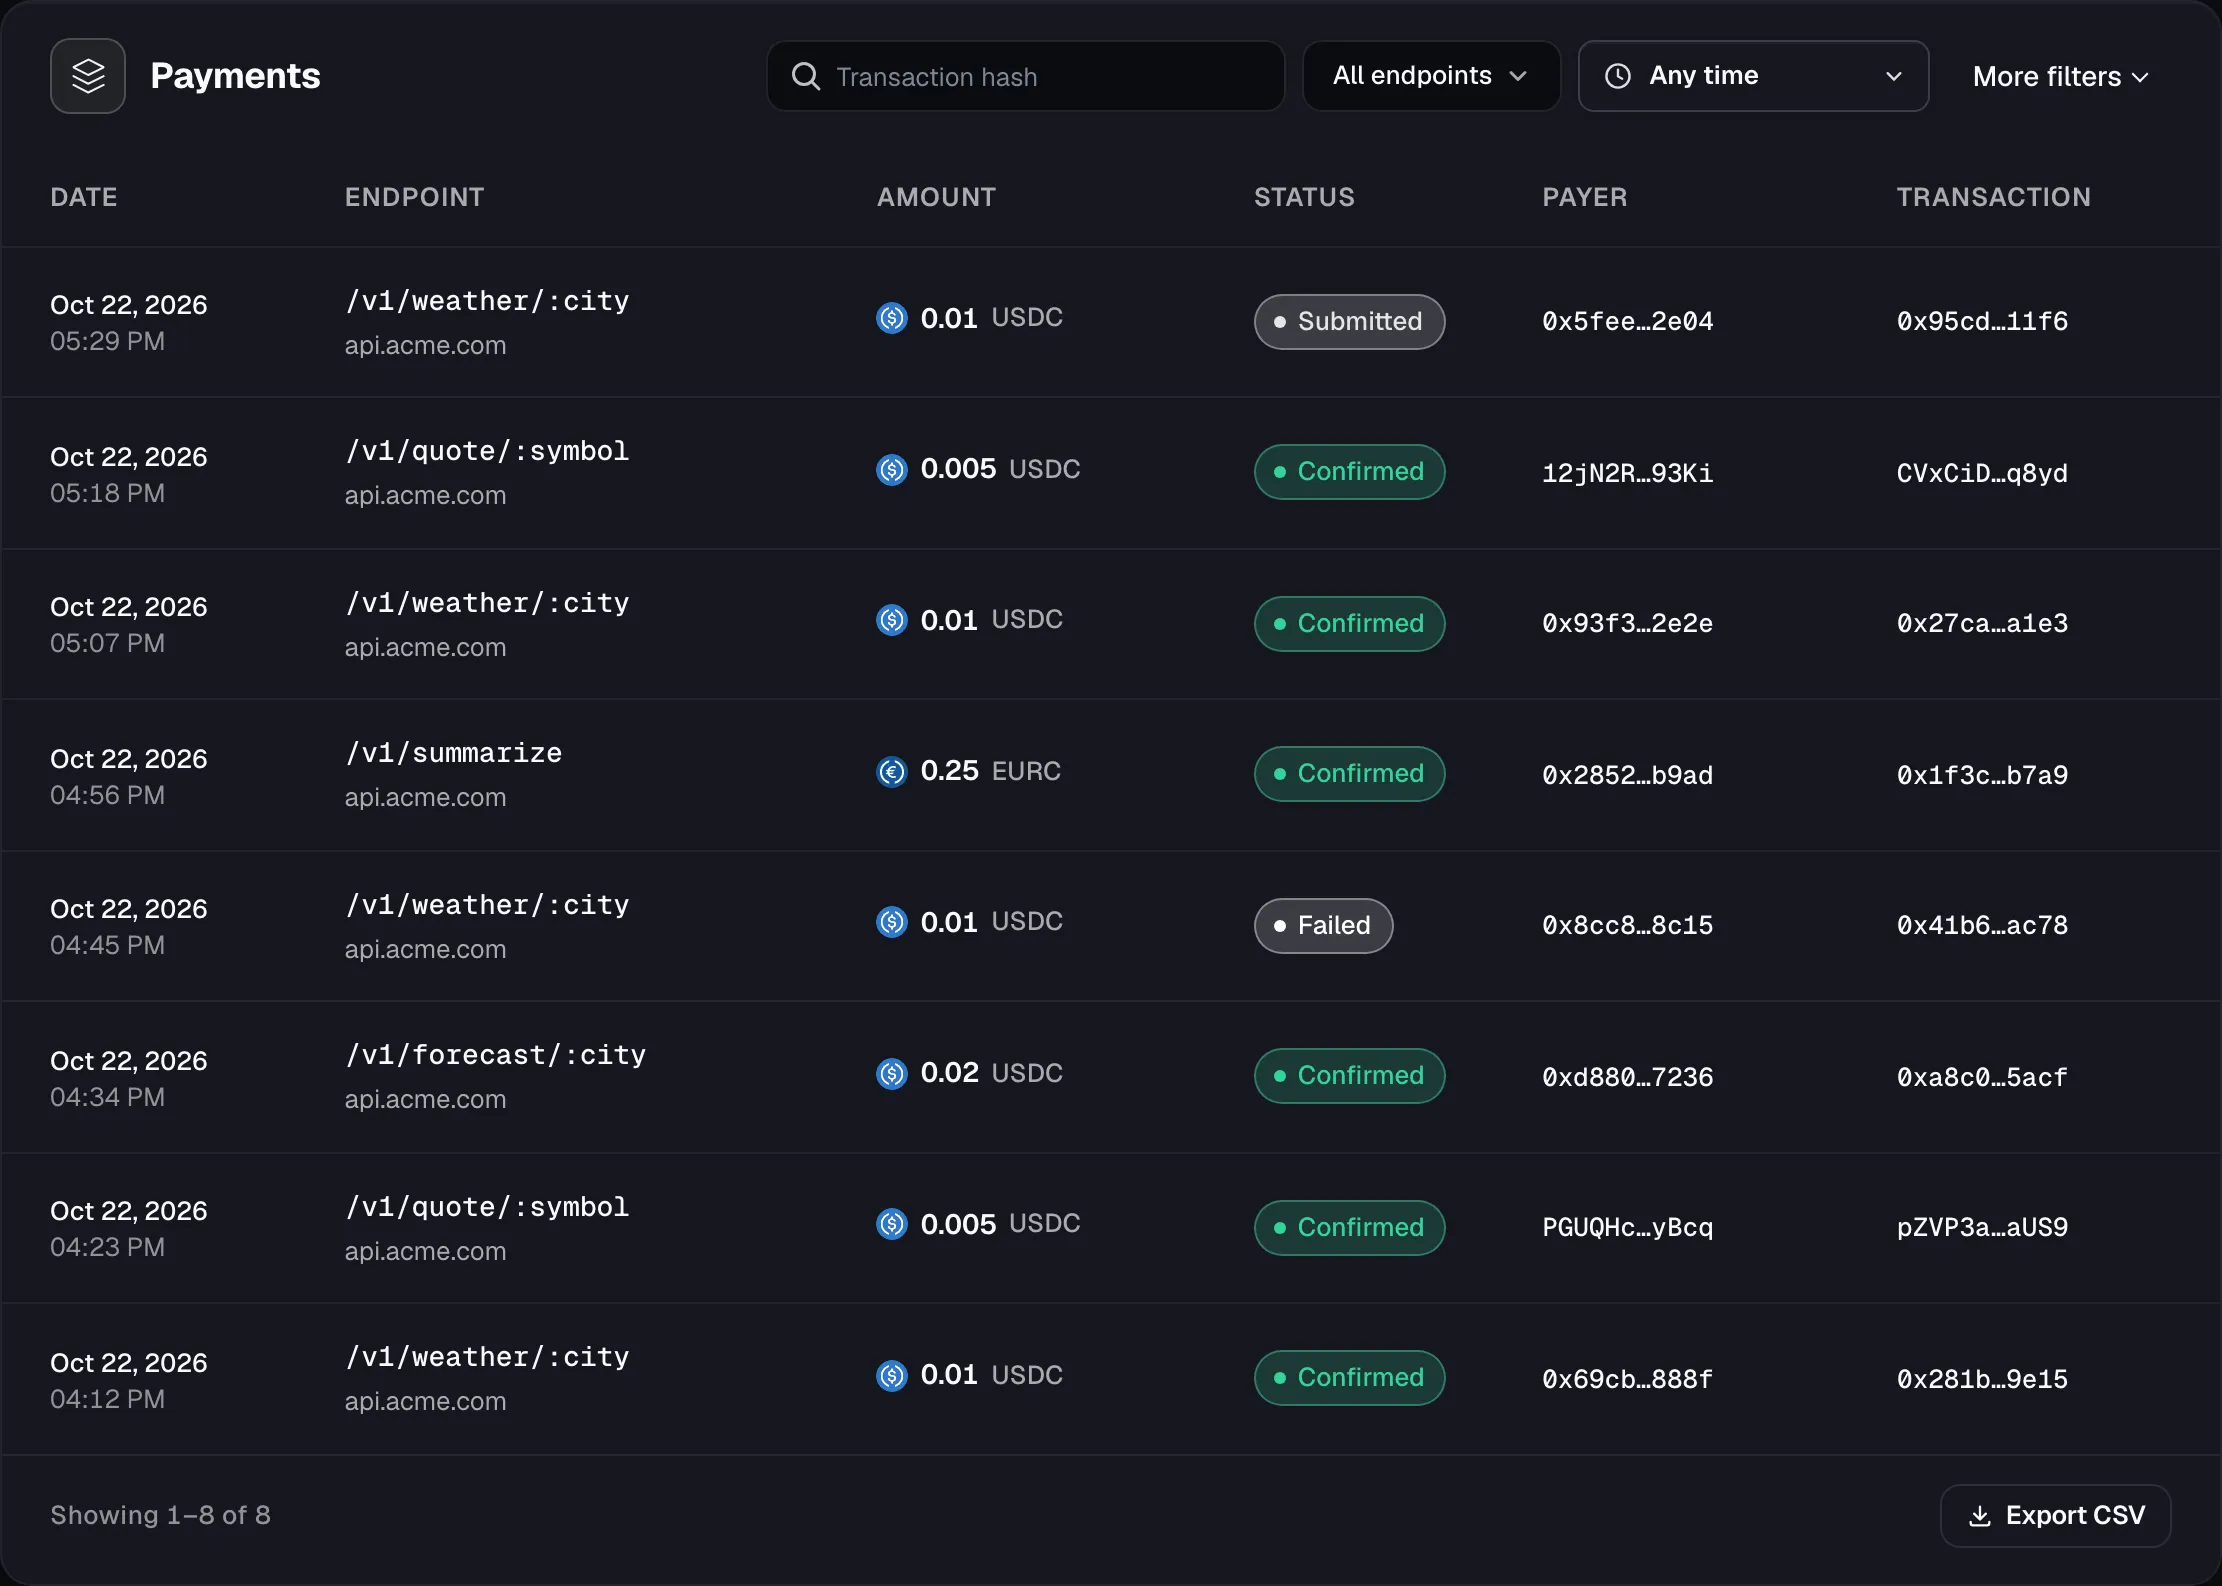The image size is (2222, 1586).
Task: Focus the Transaction hash search field
Action: click(1025, 76)
